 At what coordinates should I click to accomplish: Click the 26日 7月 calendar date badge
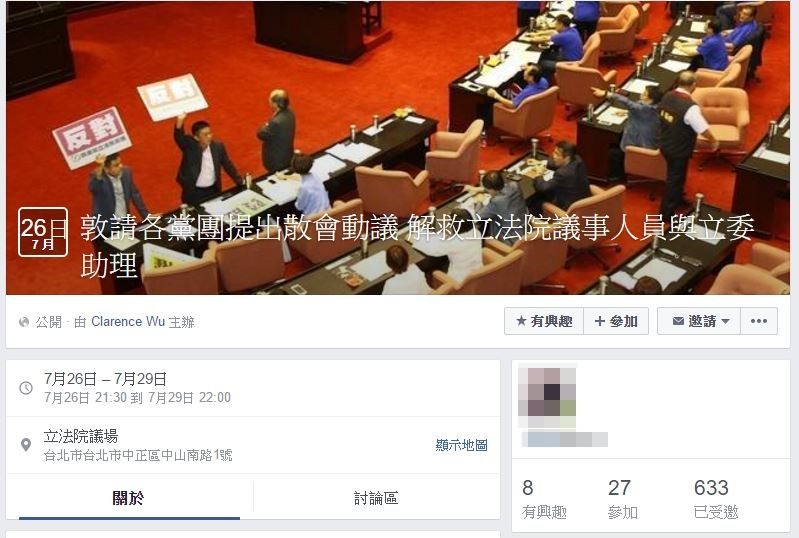coord(43,232)
